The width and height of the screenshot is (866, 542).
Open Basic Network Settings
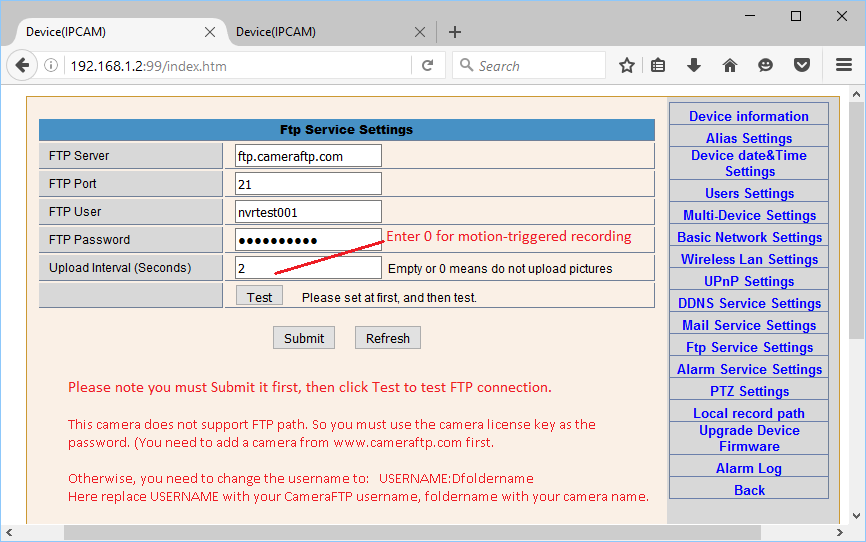tap(749, 238)
